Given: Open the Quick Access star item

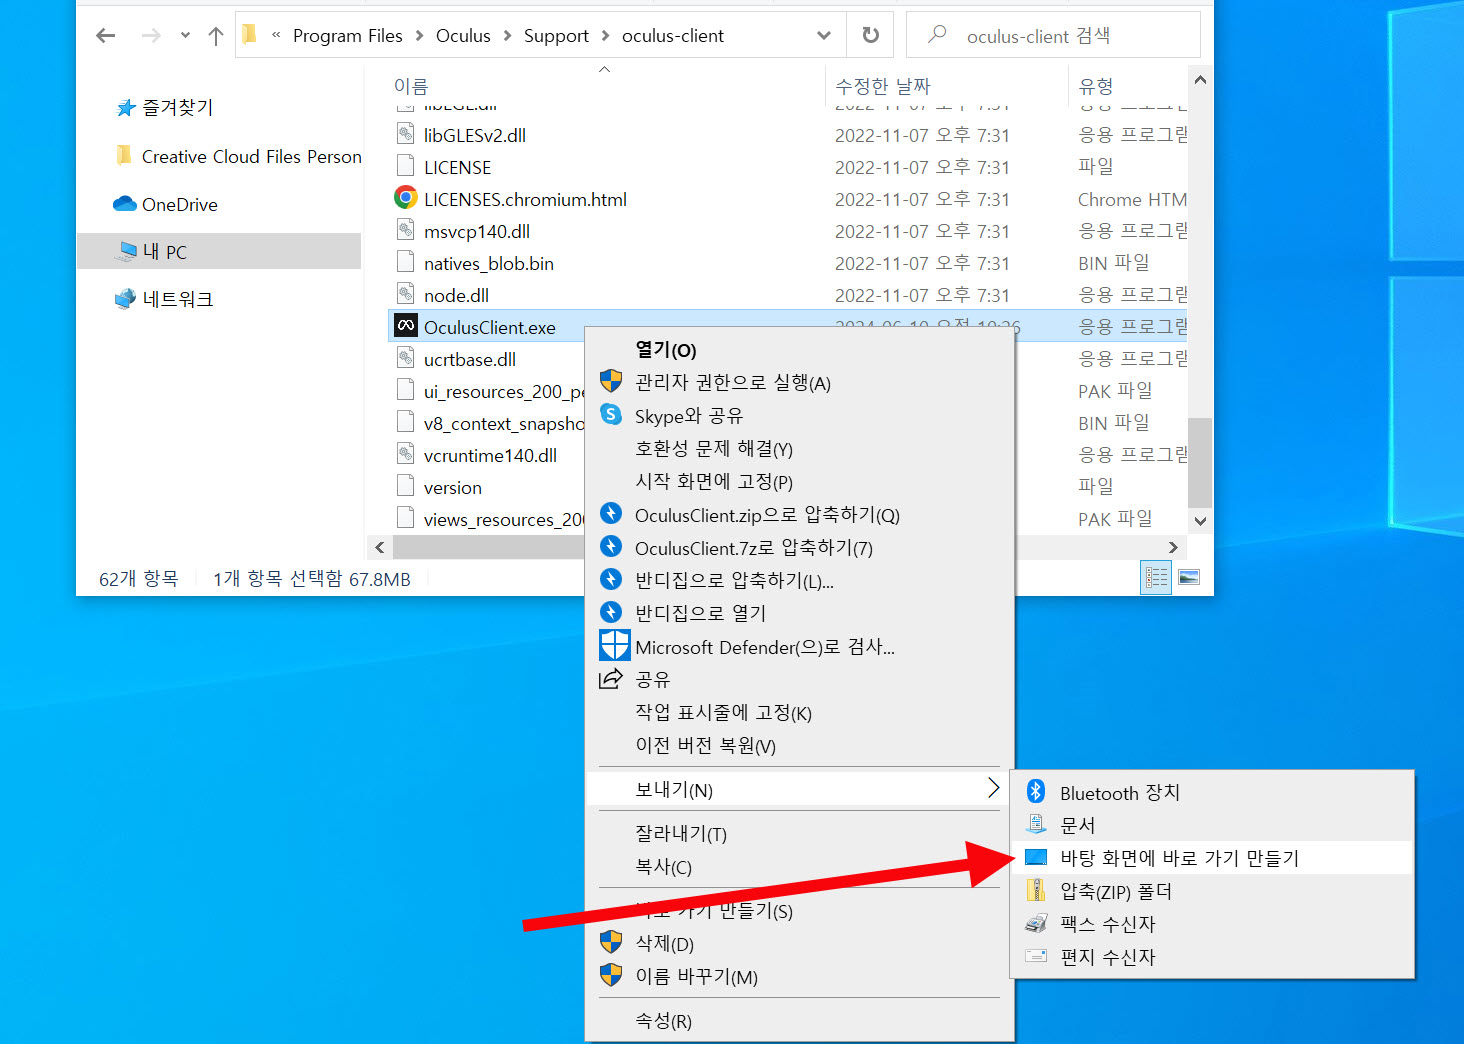Looking at the screenshot, I should 165,107.
